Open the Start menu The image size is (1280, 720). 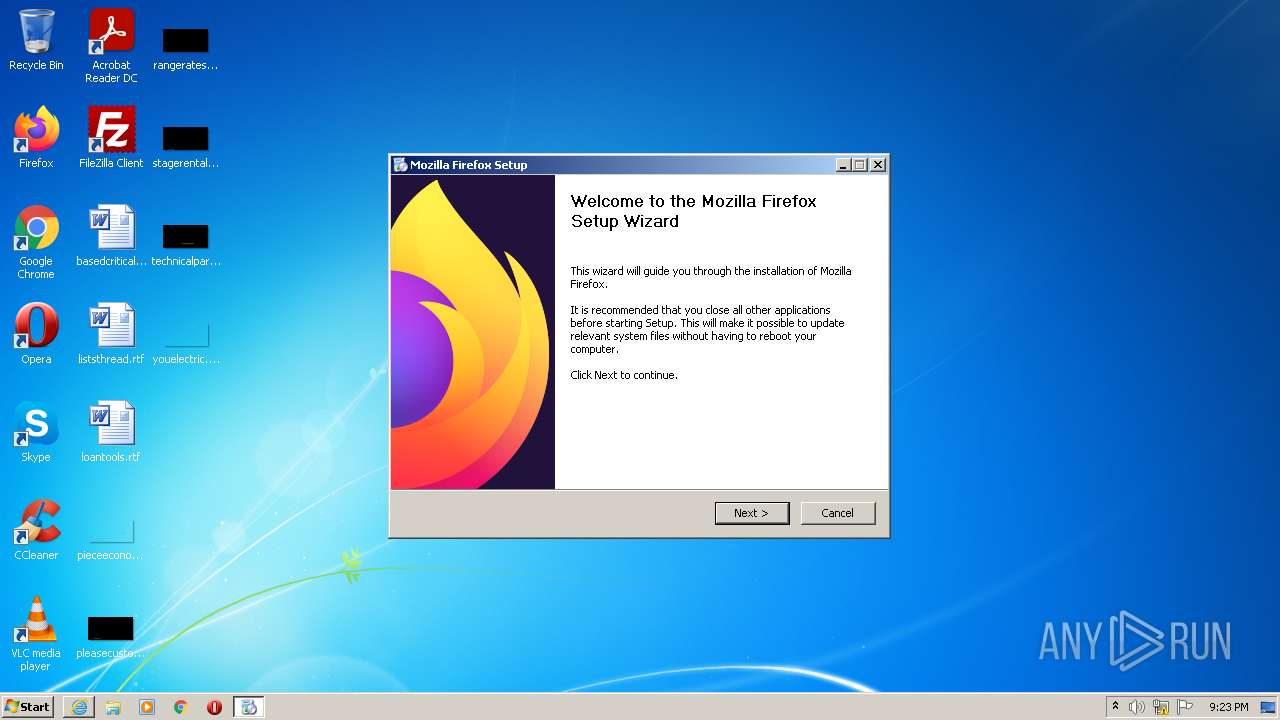coord(28,707)
